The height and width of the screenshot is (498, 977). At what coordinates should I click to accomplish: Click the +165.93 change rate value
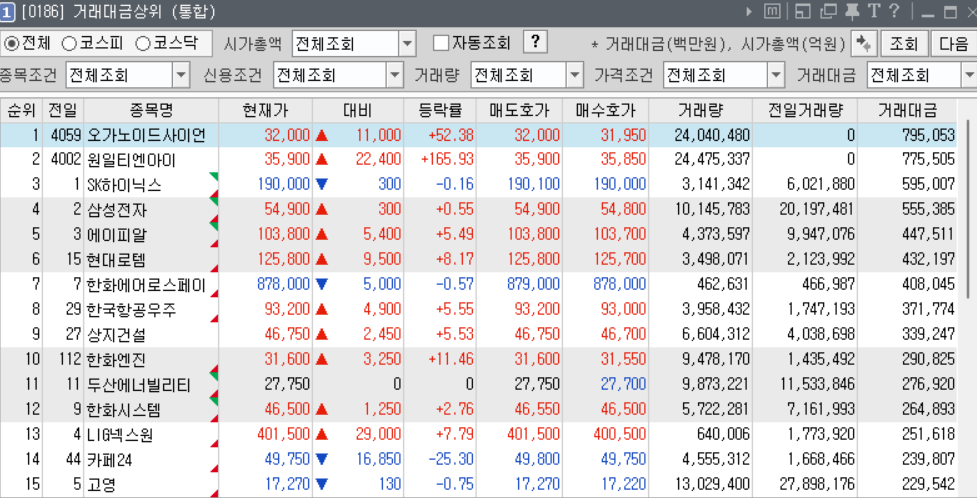click(447, 160)
